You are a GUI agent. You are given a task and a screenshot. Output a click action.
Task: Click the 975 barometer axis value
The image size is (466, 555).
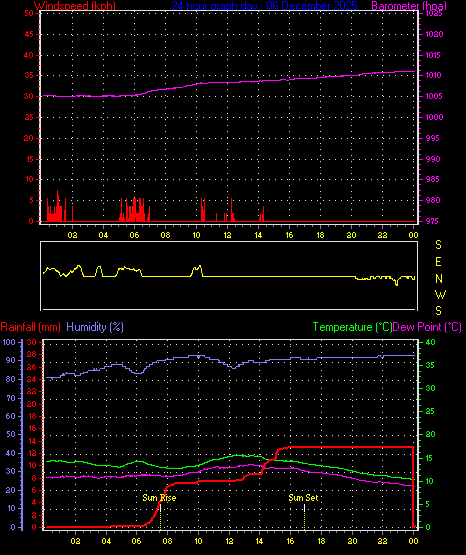coord(433,221)
